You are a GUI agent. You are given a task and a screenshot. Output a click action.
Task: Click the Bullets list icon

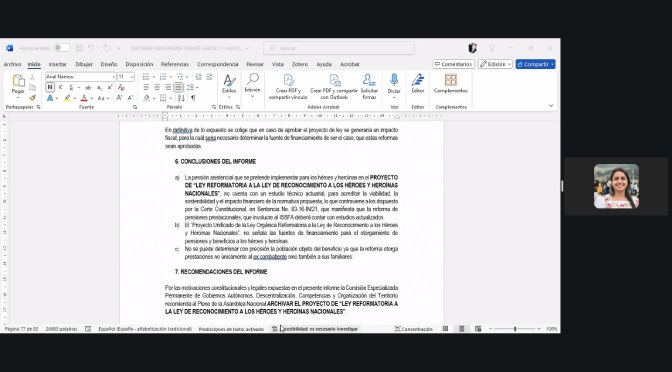(146, 77)
